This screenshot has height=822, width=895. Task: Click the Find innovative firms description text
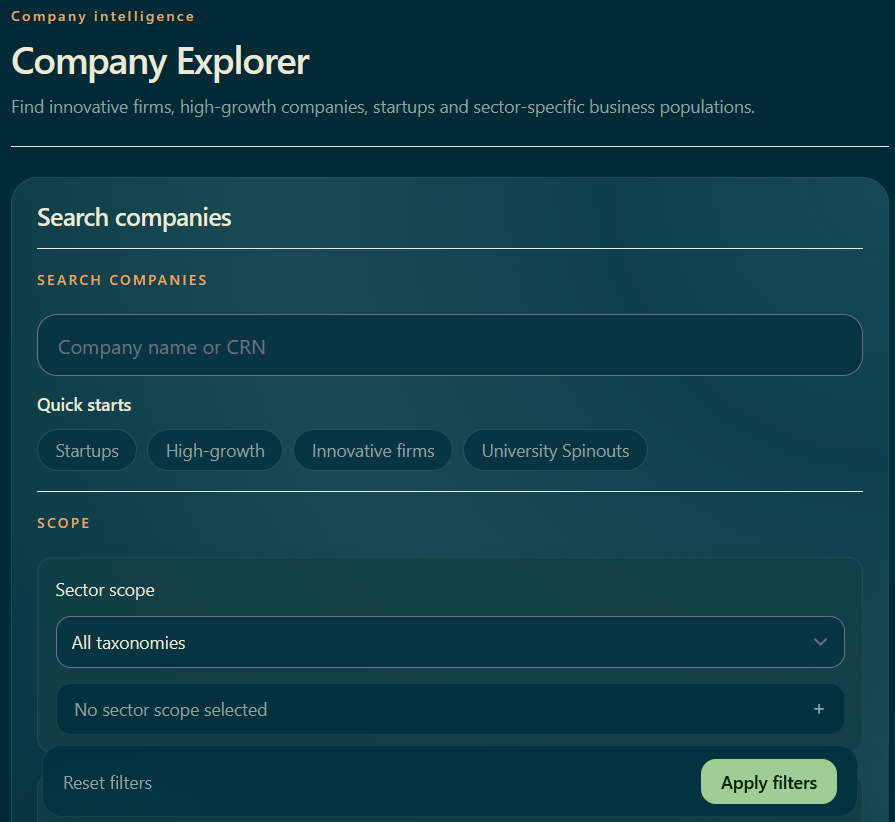click(x=383, y=107)
